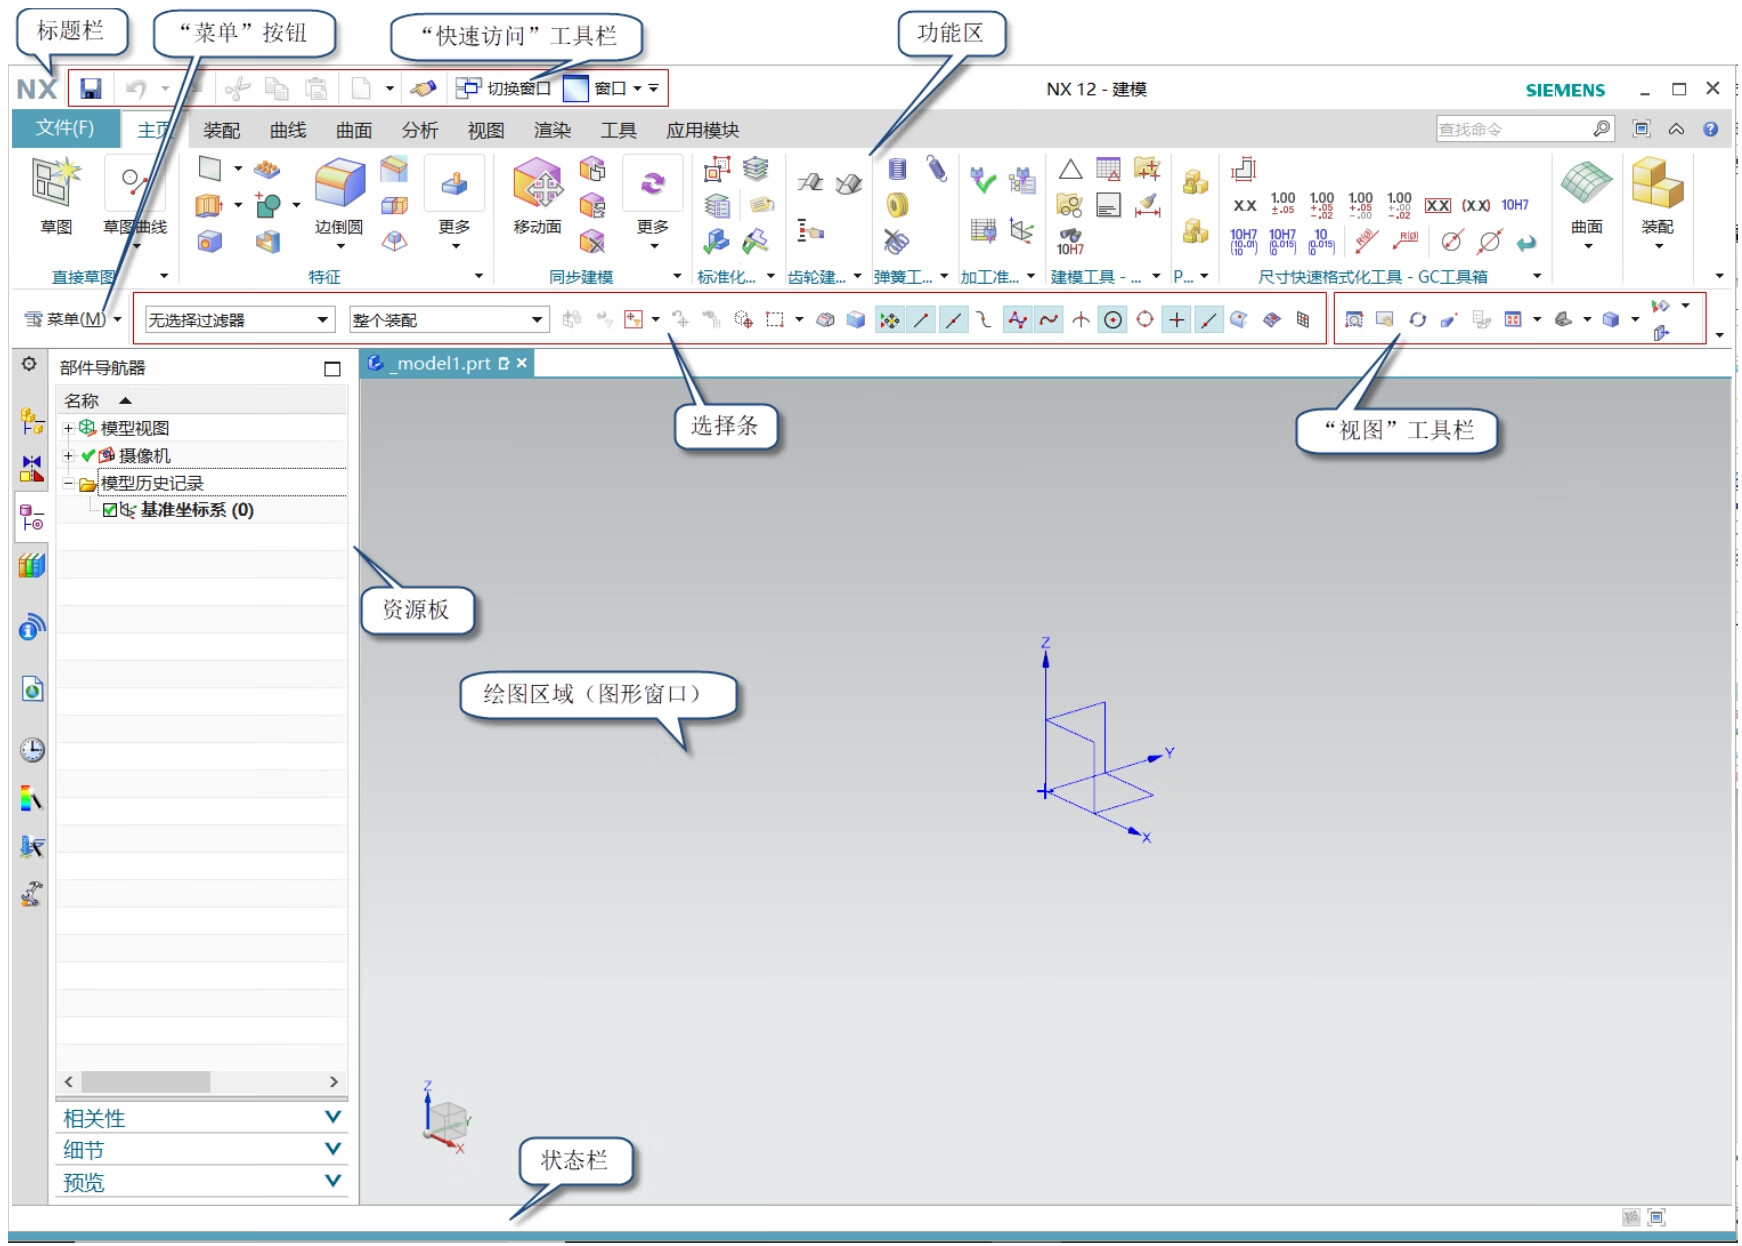Viewport: 1742px width, 1246px height.
Task: Expand the Dependencies (相关性) panel
Action: [x=201, y=1118]
